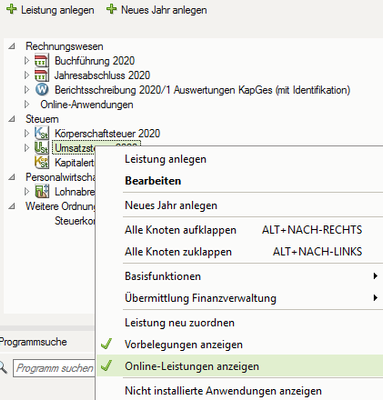Toggle the Online-Leistungen anzeigen checkmark option
This screenshot has width=383, height=400.
[x=240, y=366]
